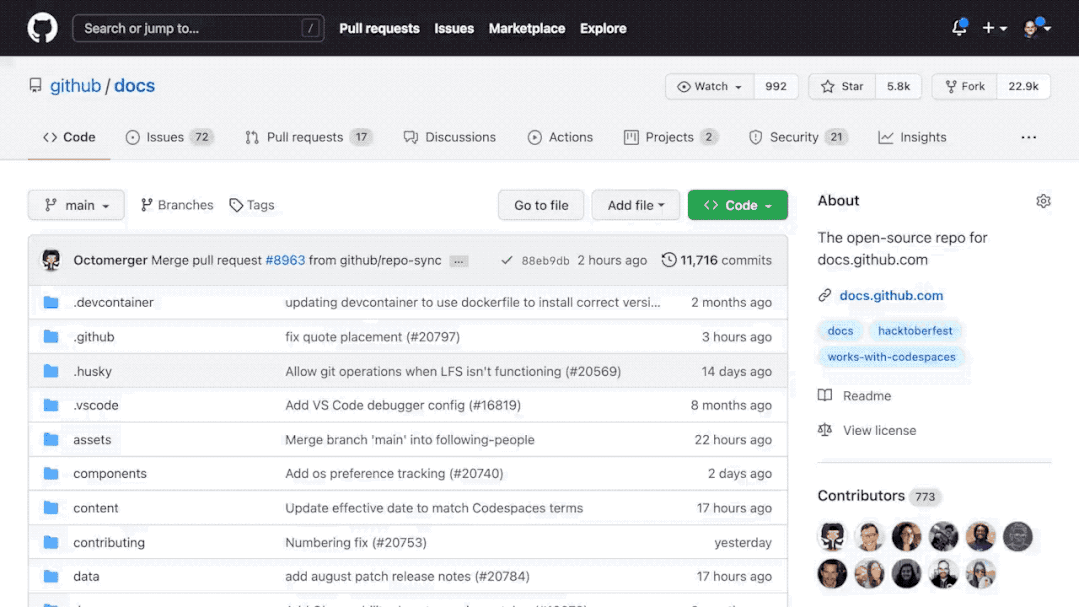
Task: Switch to the Issues tab
Action: point(169,137)
